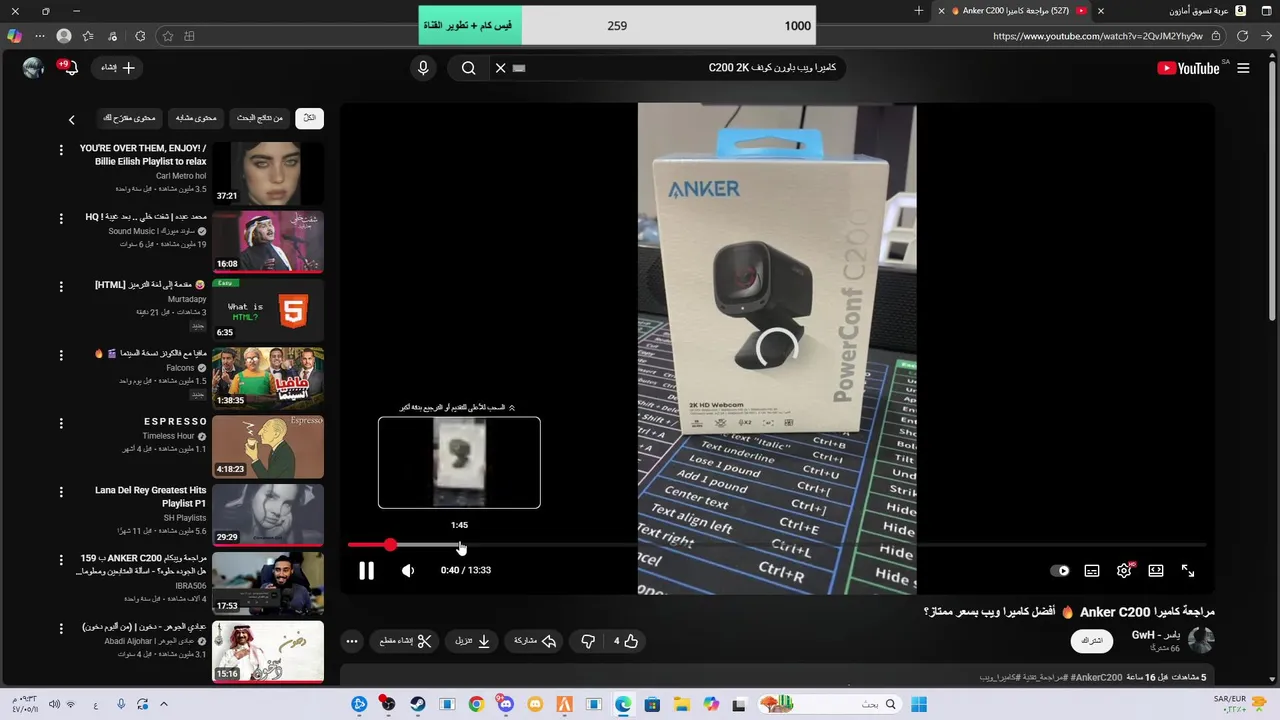Click the subscribe button اشتراك
The height and width of the screenshot is (720, 1280).
(1093, 641)
